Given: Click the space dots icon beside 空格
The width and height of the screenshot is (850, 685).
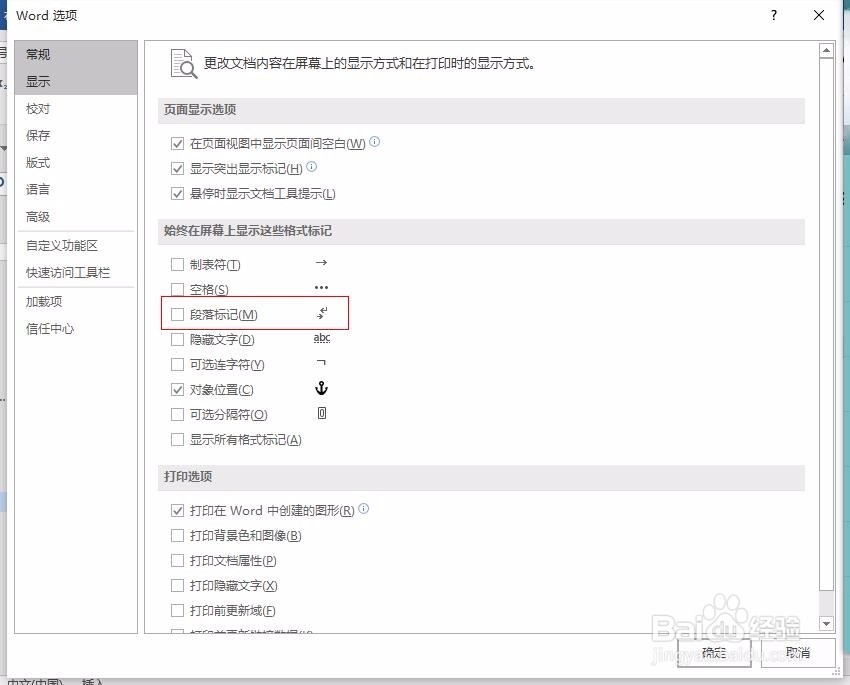Looking at the screenshot, I should [323, 288].
